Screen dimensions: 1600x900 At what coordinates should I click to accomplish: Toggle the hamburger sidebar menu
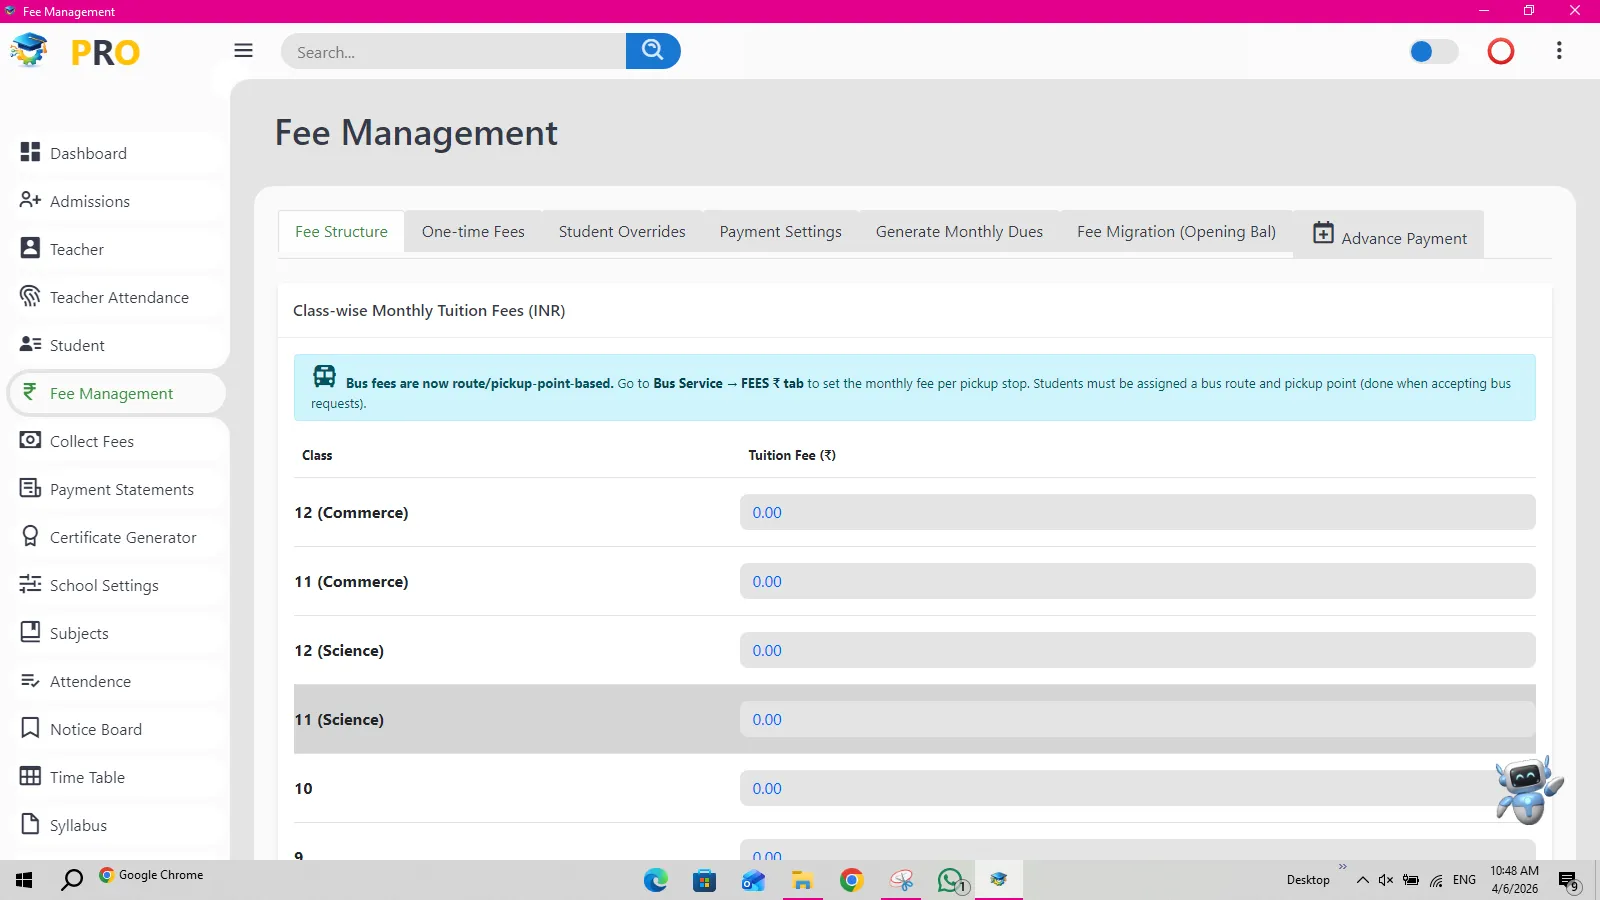243,50
